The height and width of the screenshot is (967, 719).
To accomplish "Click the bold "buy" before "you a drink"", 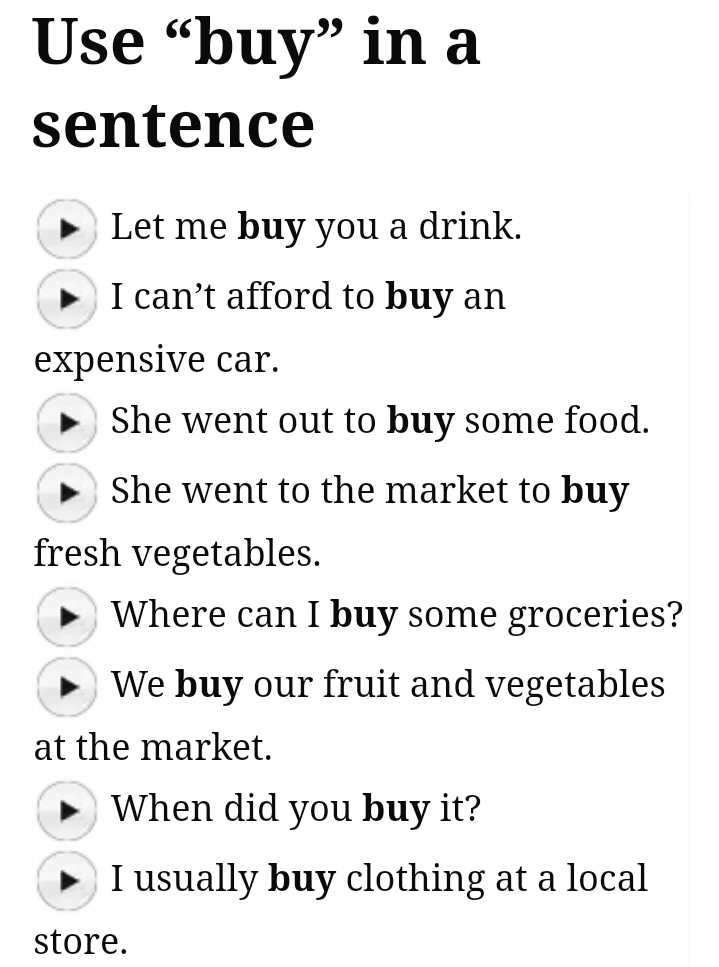I will point(271,227).
